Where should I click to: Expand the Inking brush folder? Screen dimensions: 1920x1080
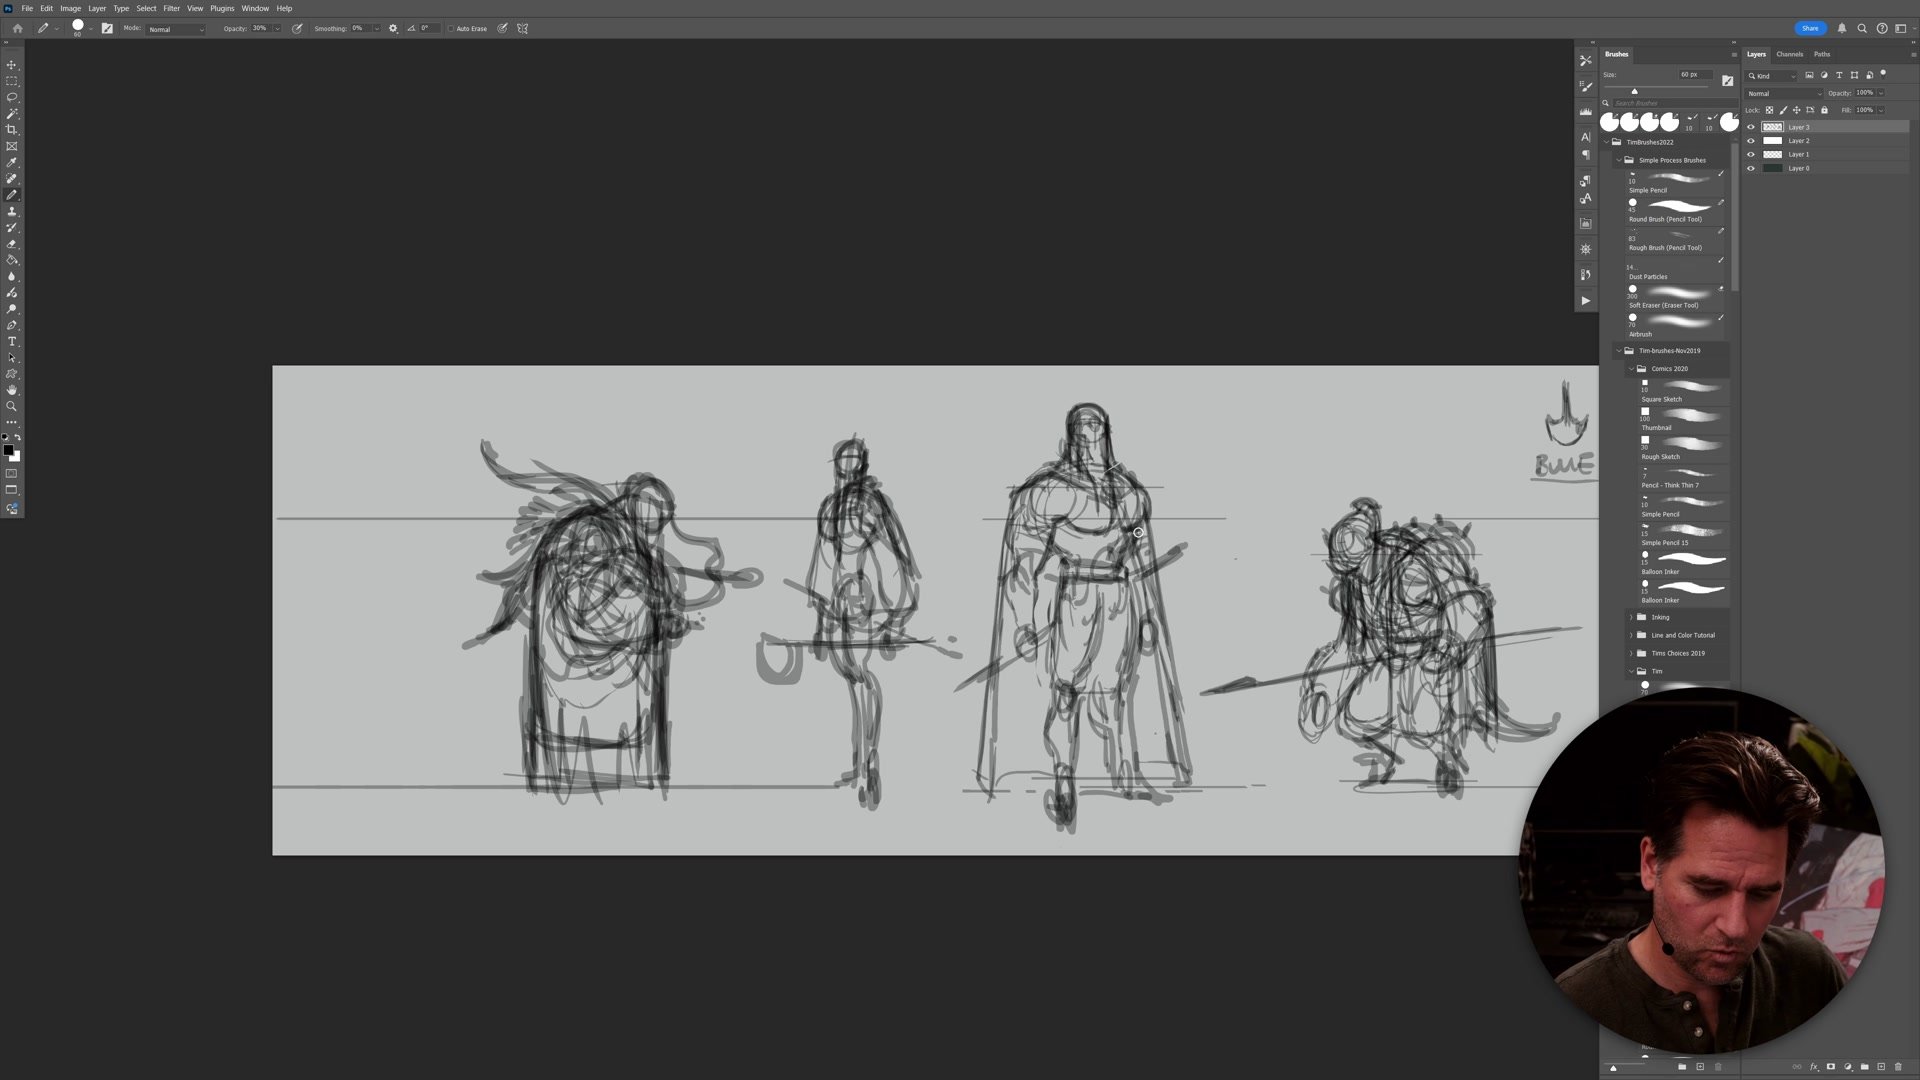click(1631, 617)
